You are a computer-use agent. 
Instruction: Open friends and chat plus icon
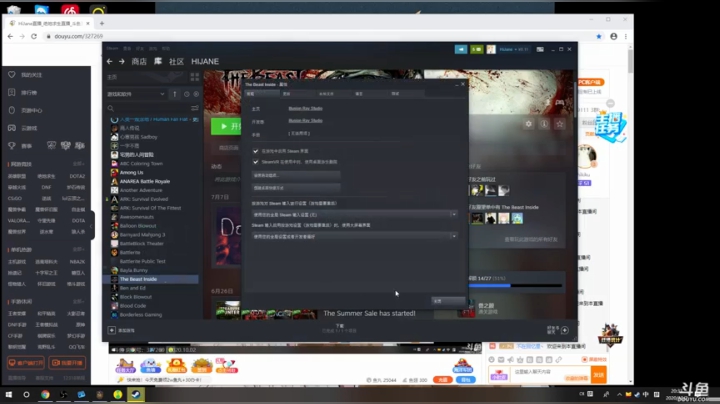565,330
